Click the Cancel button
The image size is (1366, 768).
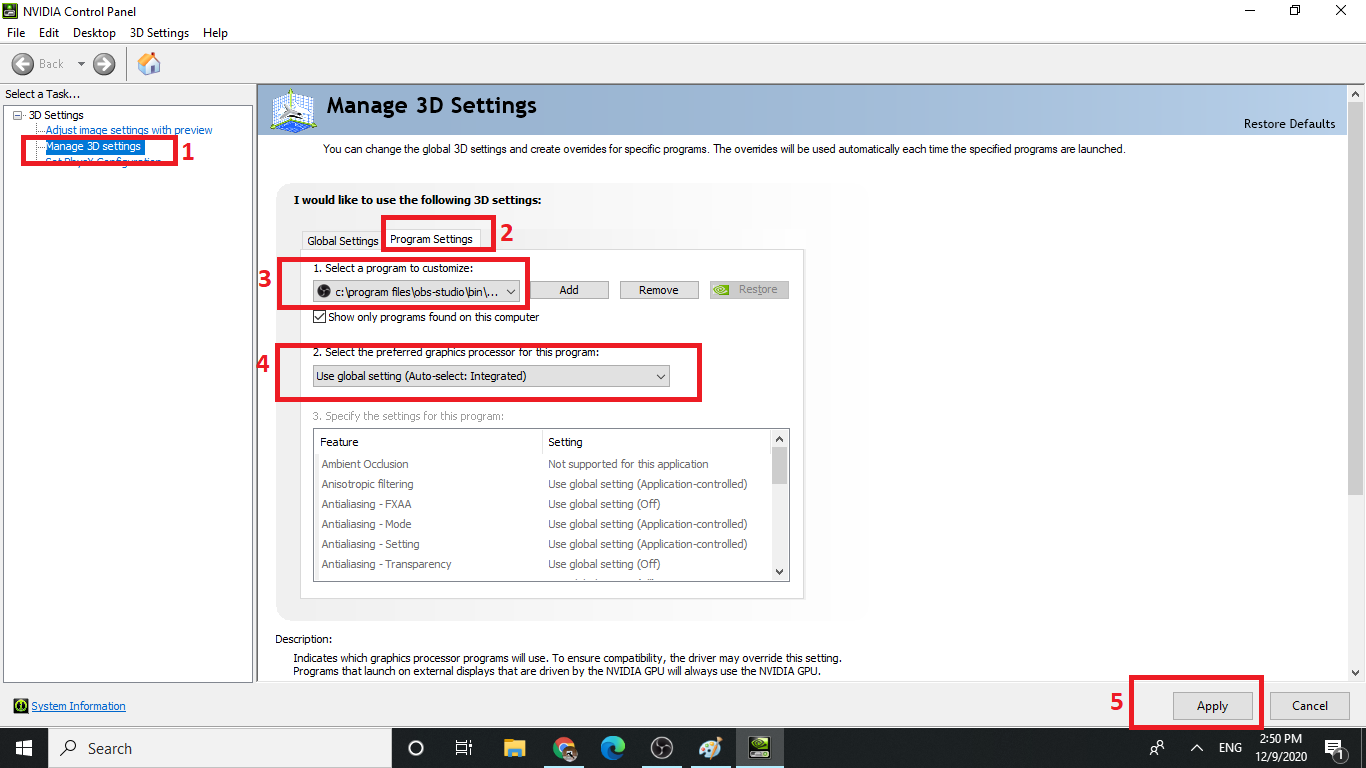pyautogui.click(x=1309, y=706)
